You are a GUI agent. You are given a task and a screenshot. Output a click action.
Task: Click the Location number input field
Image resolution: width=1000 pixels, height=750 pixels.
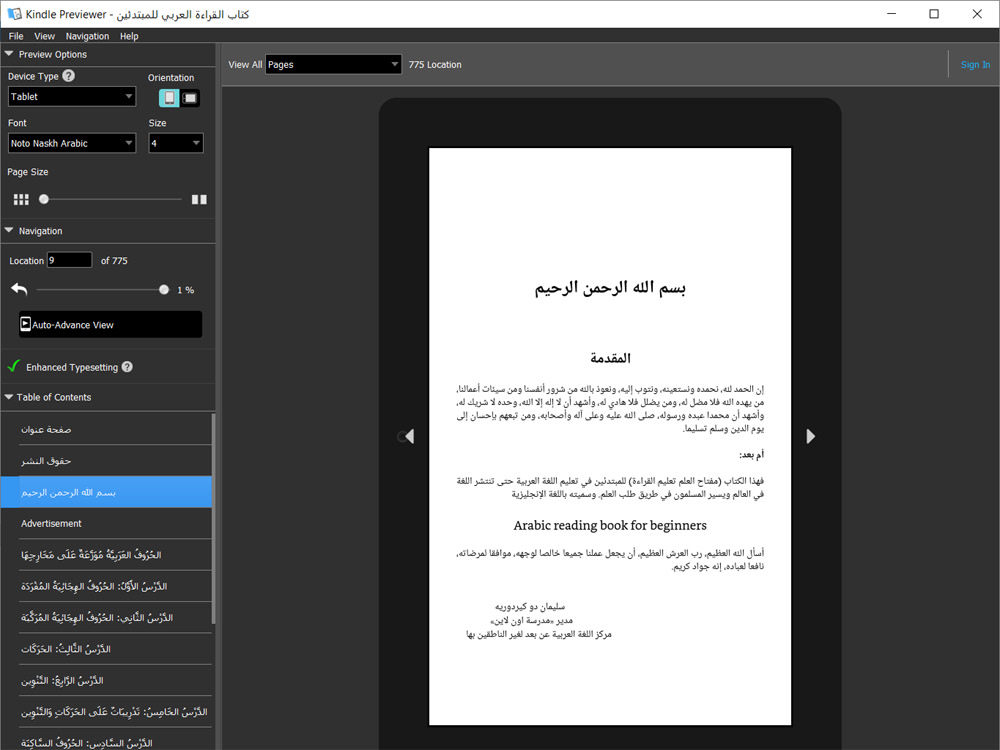click(x=70, y=260)
